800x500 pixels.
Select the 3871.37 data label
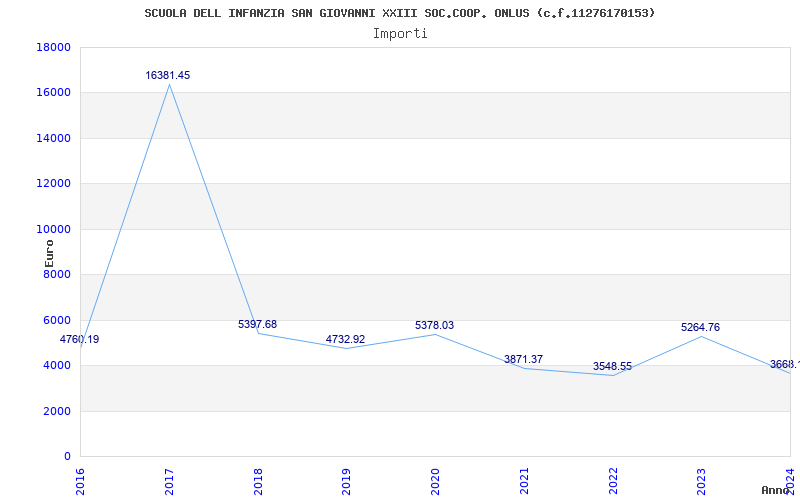pyautogui.click(x=523, y=359)
